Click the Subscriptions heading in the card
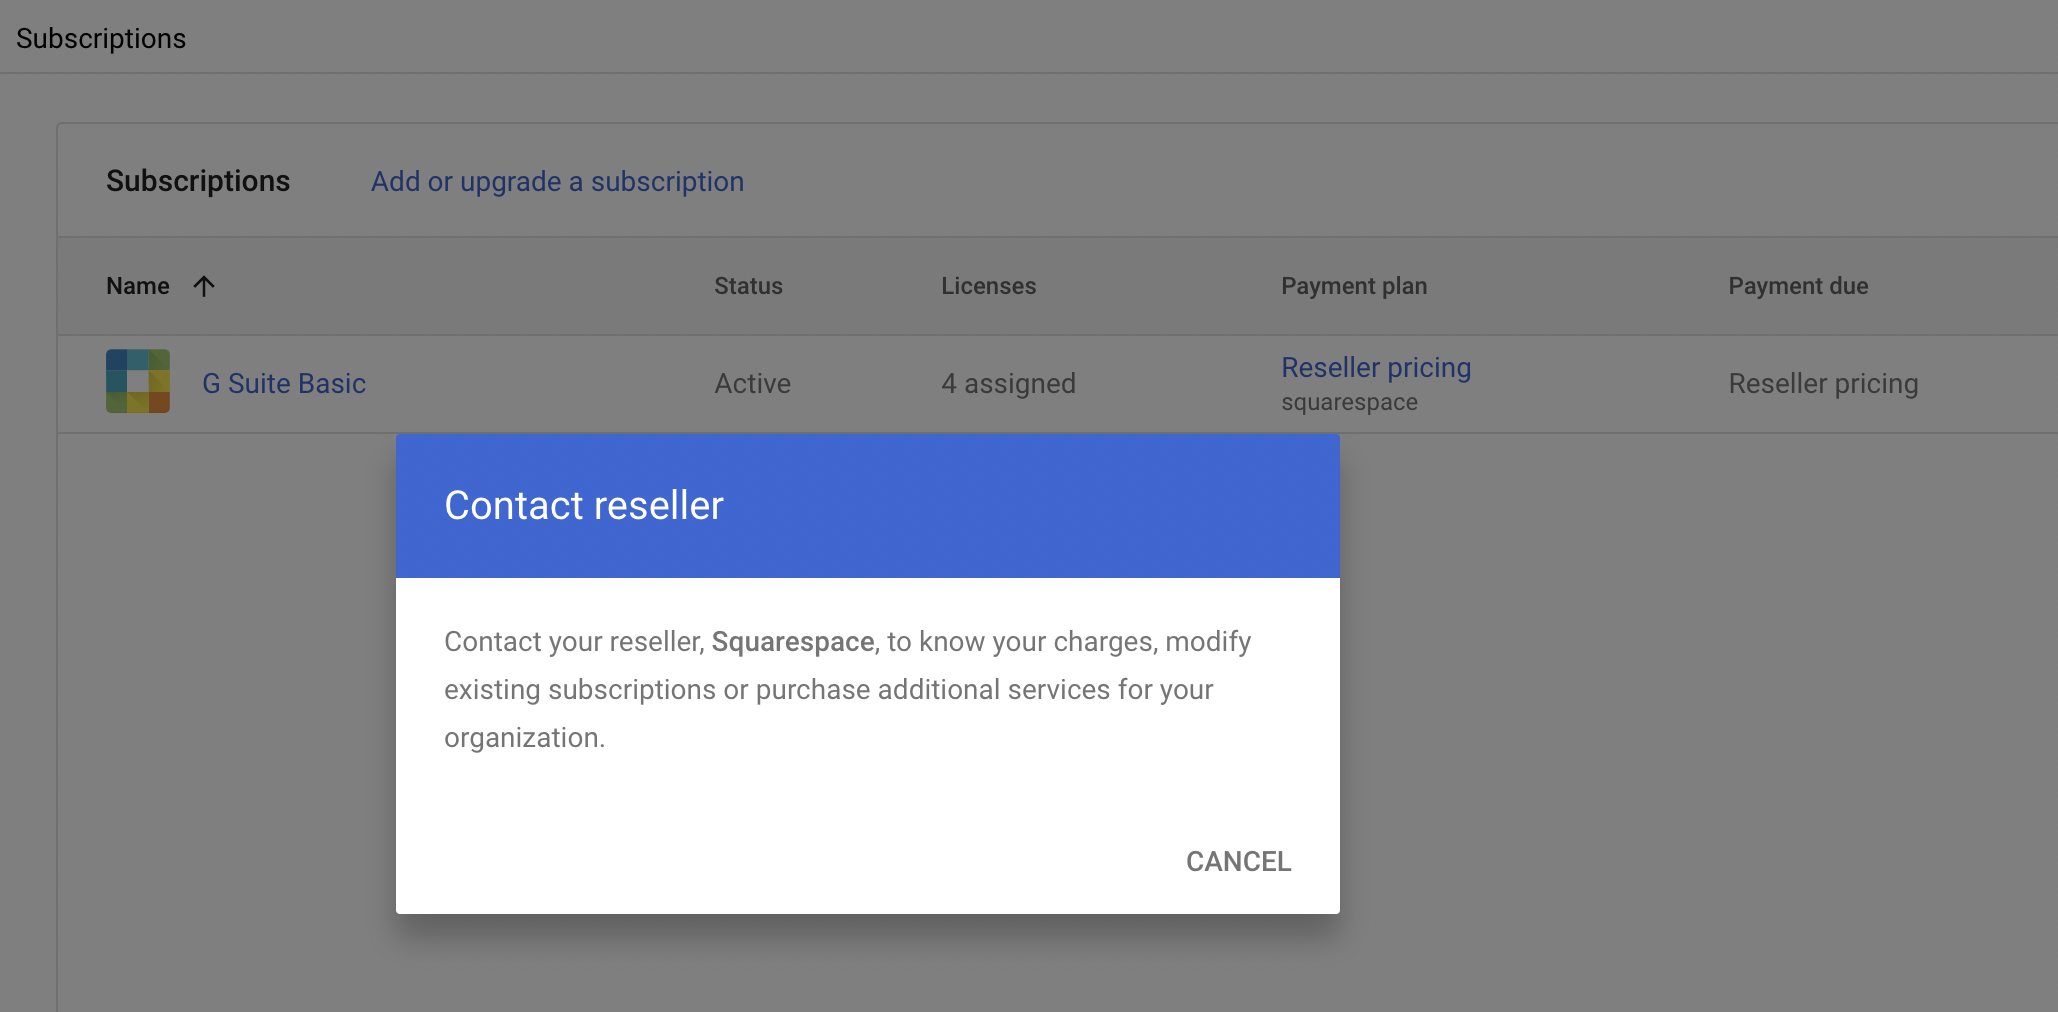The image size is (2058, 1012). (x=198, y=181)
